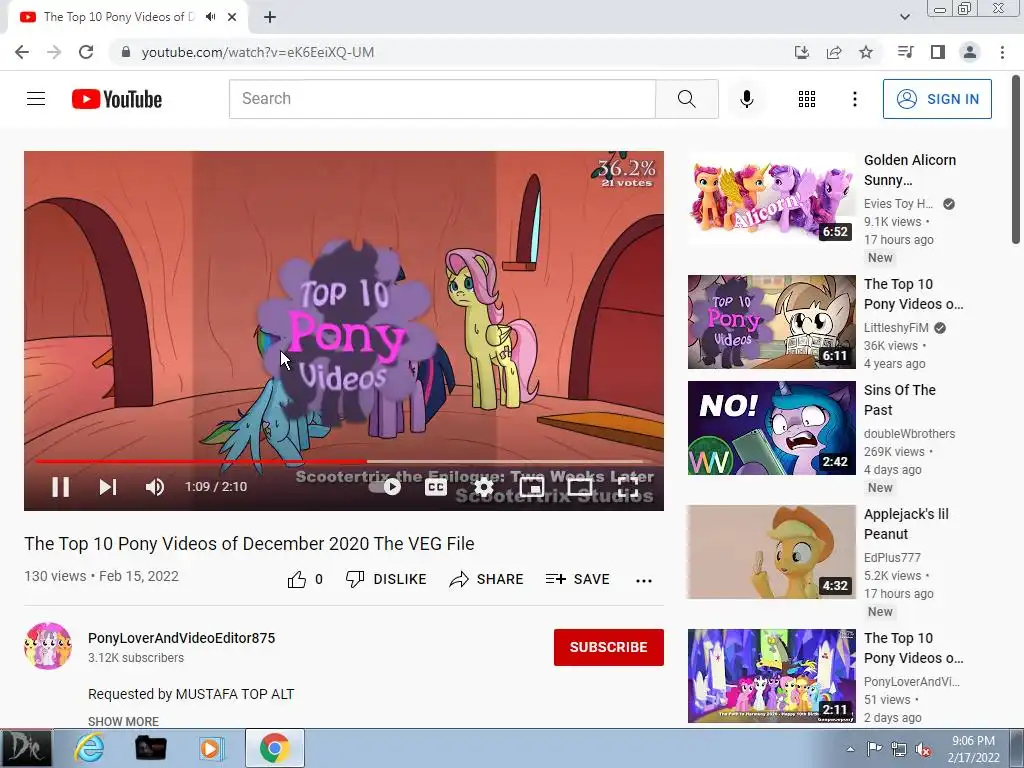
Task: Click the Start button
Action: click(x=26, y=748)
